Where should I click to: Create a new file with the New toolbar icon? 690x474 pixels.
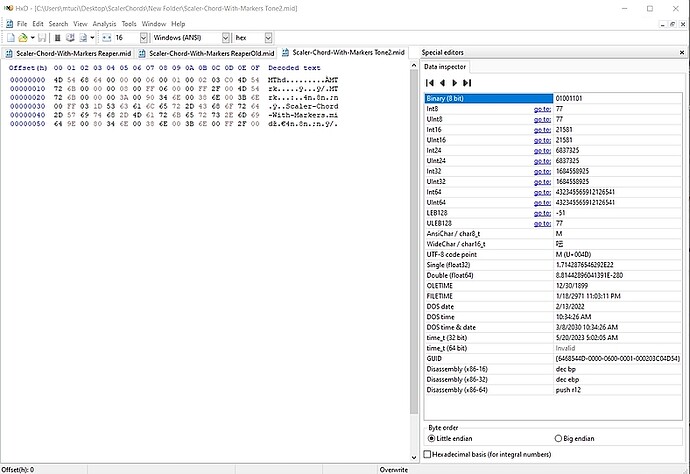pyautogui.click(x=11, y=38)
